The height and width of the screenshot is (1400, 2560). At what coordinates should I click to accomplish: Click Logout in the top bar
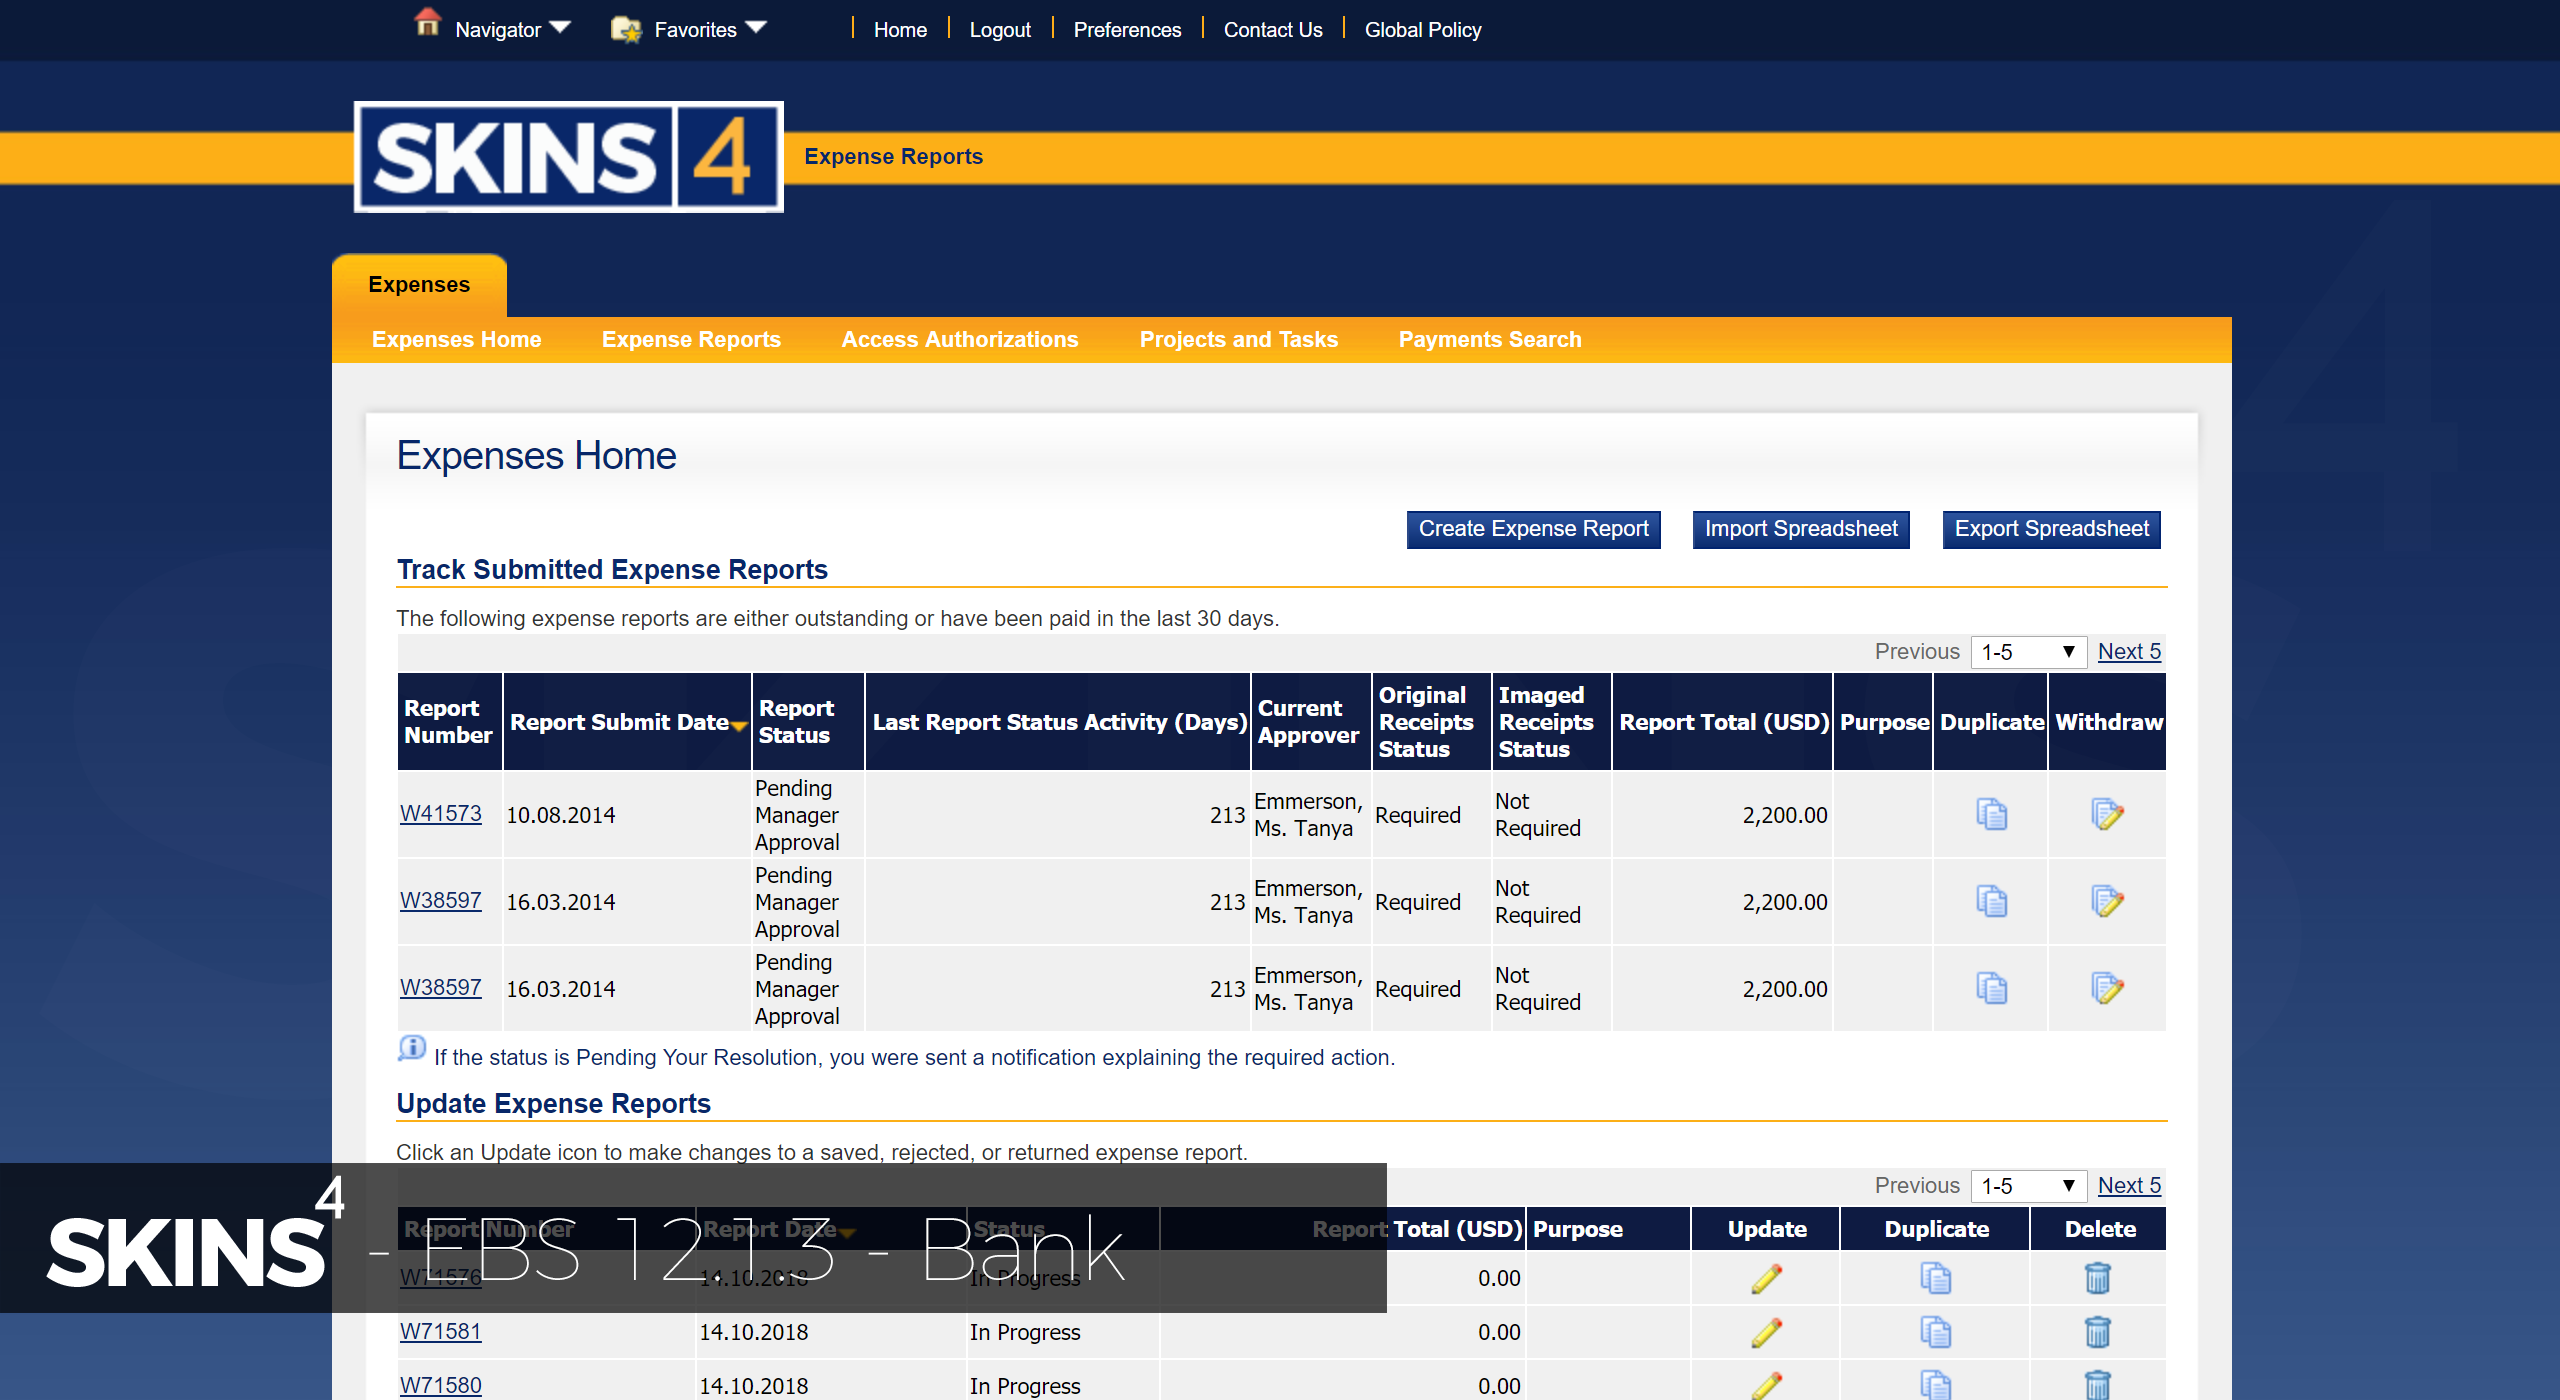[1000, 30]
